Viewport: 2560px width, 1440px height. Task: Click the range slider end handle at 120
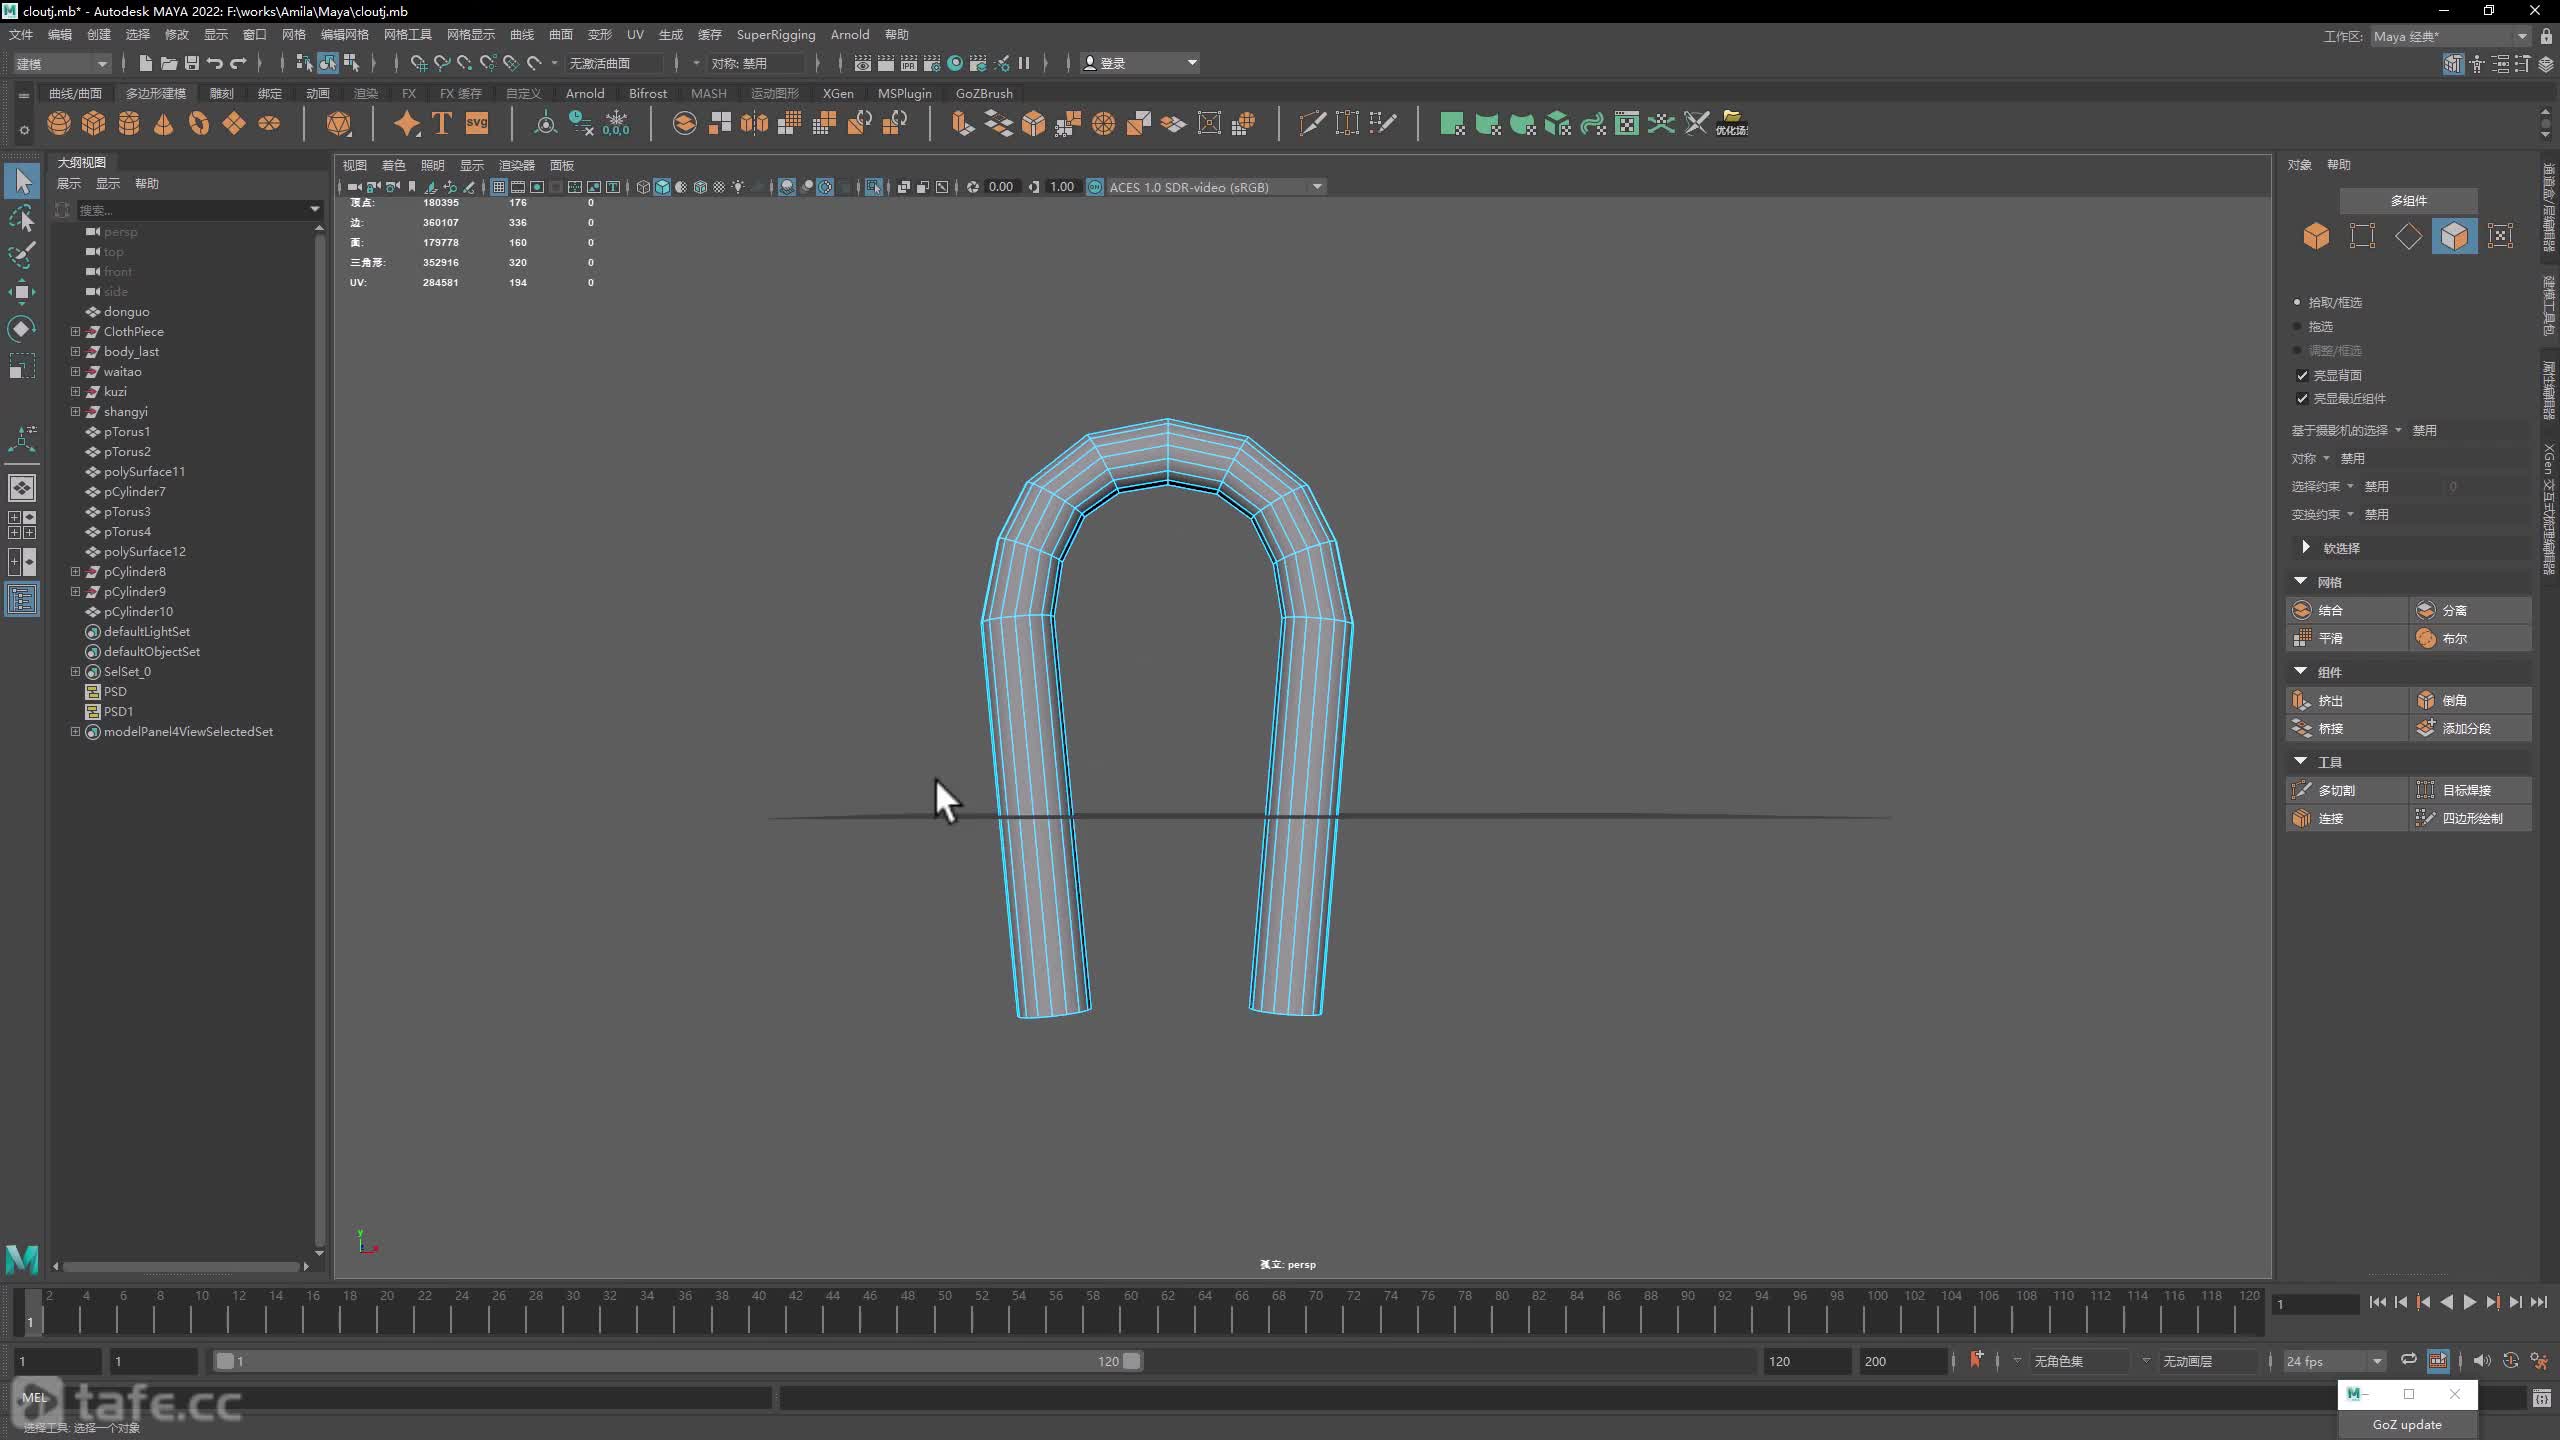[1131, 1361]
